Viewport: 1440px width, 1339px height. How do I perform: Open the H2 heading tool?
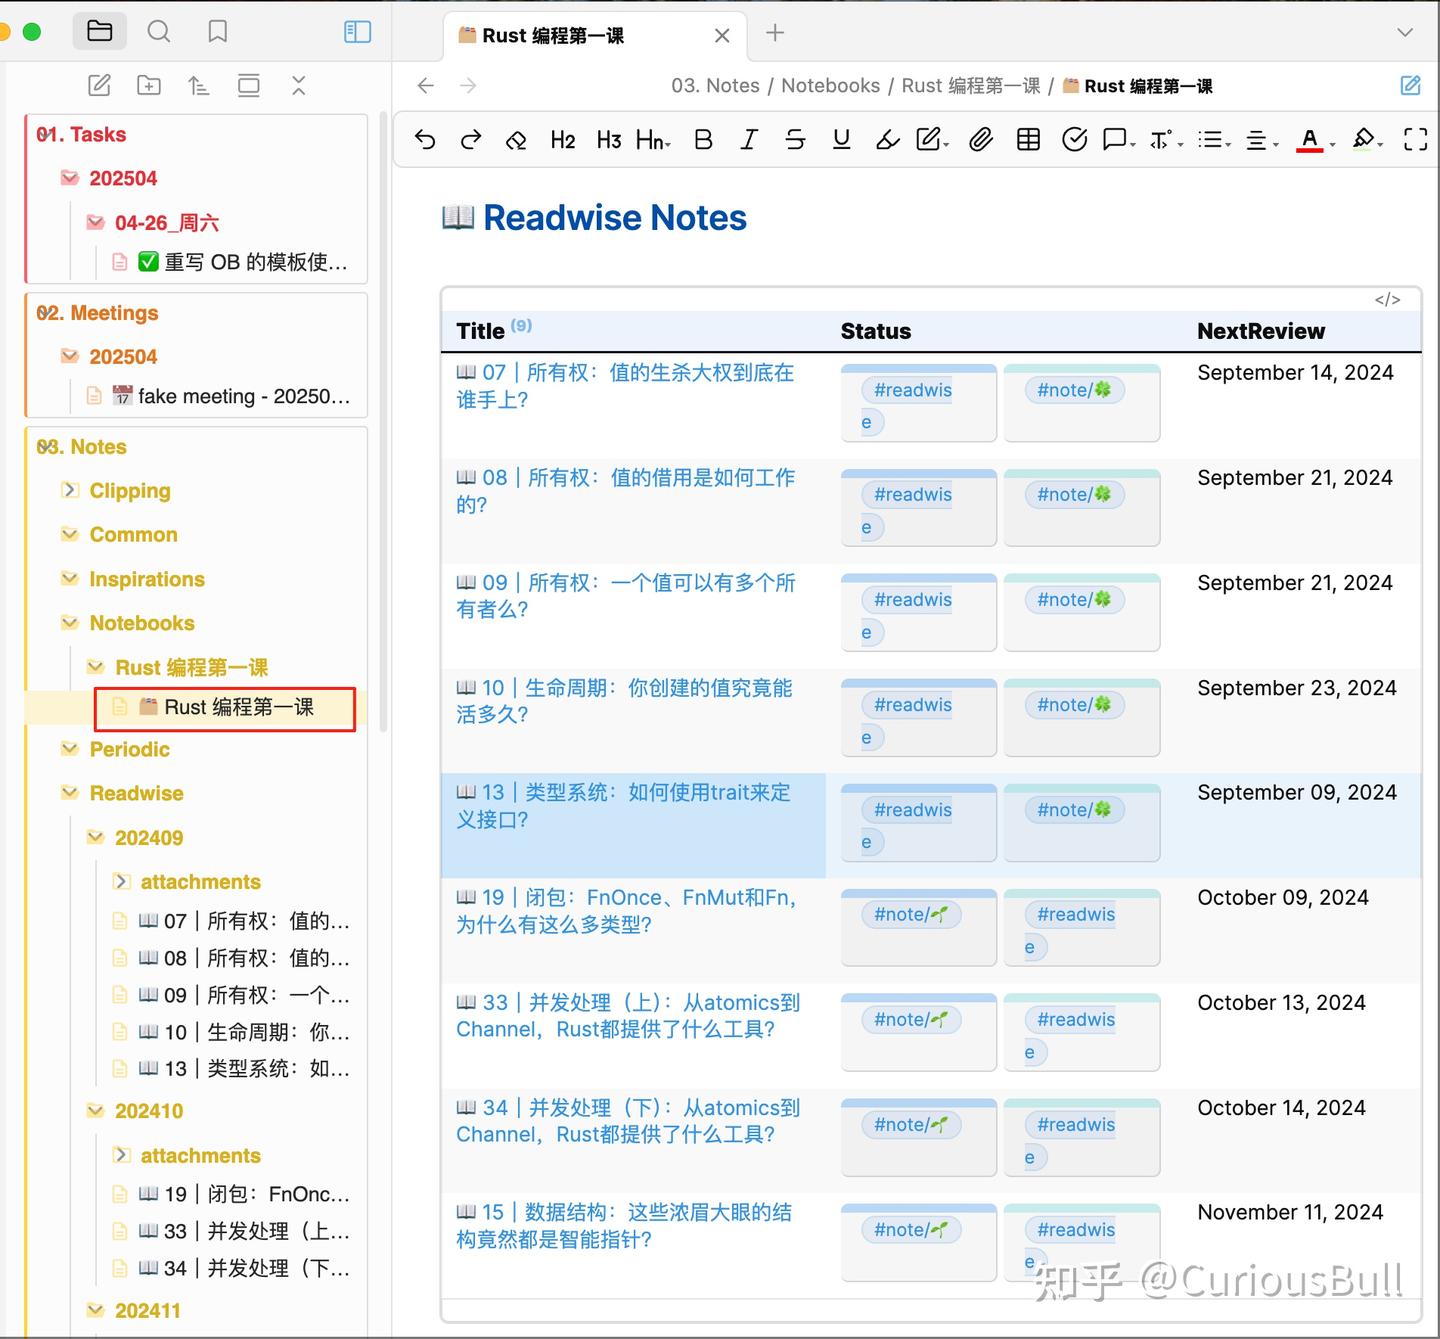pyautogui.click(x=562, y=140)
